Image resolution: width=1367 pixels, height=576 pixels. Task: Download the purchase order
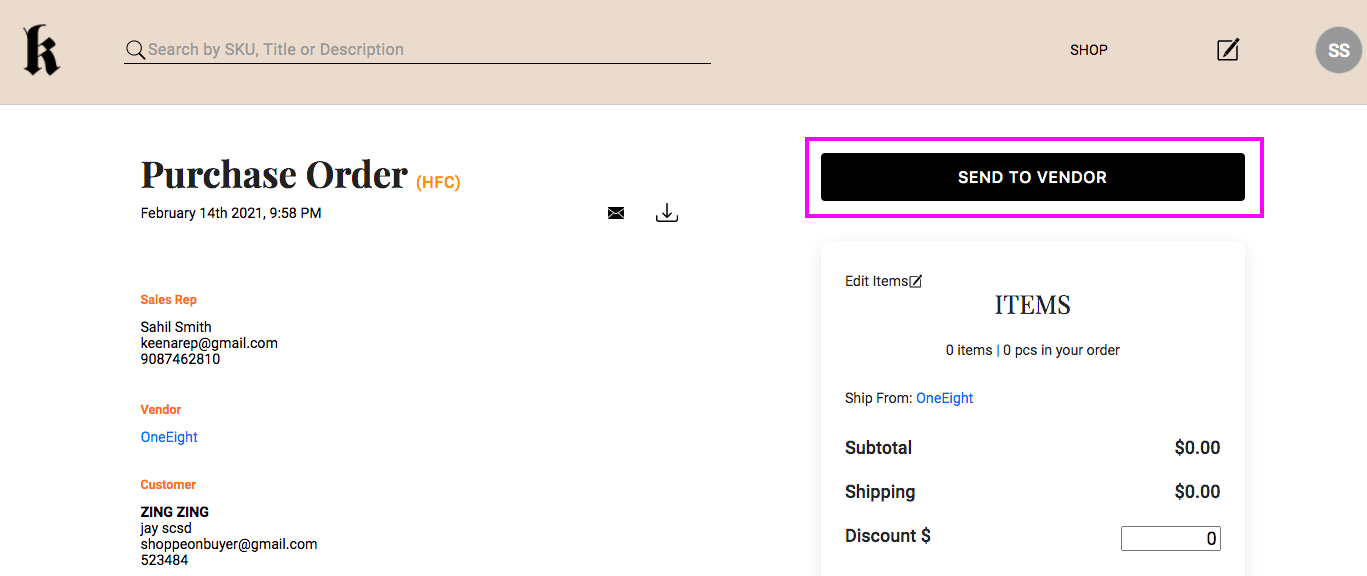point(667,213)
